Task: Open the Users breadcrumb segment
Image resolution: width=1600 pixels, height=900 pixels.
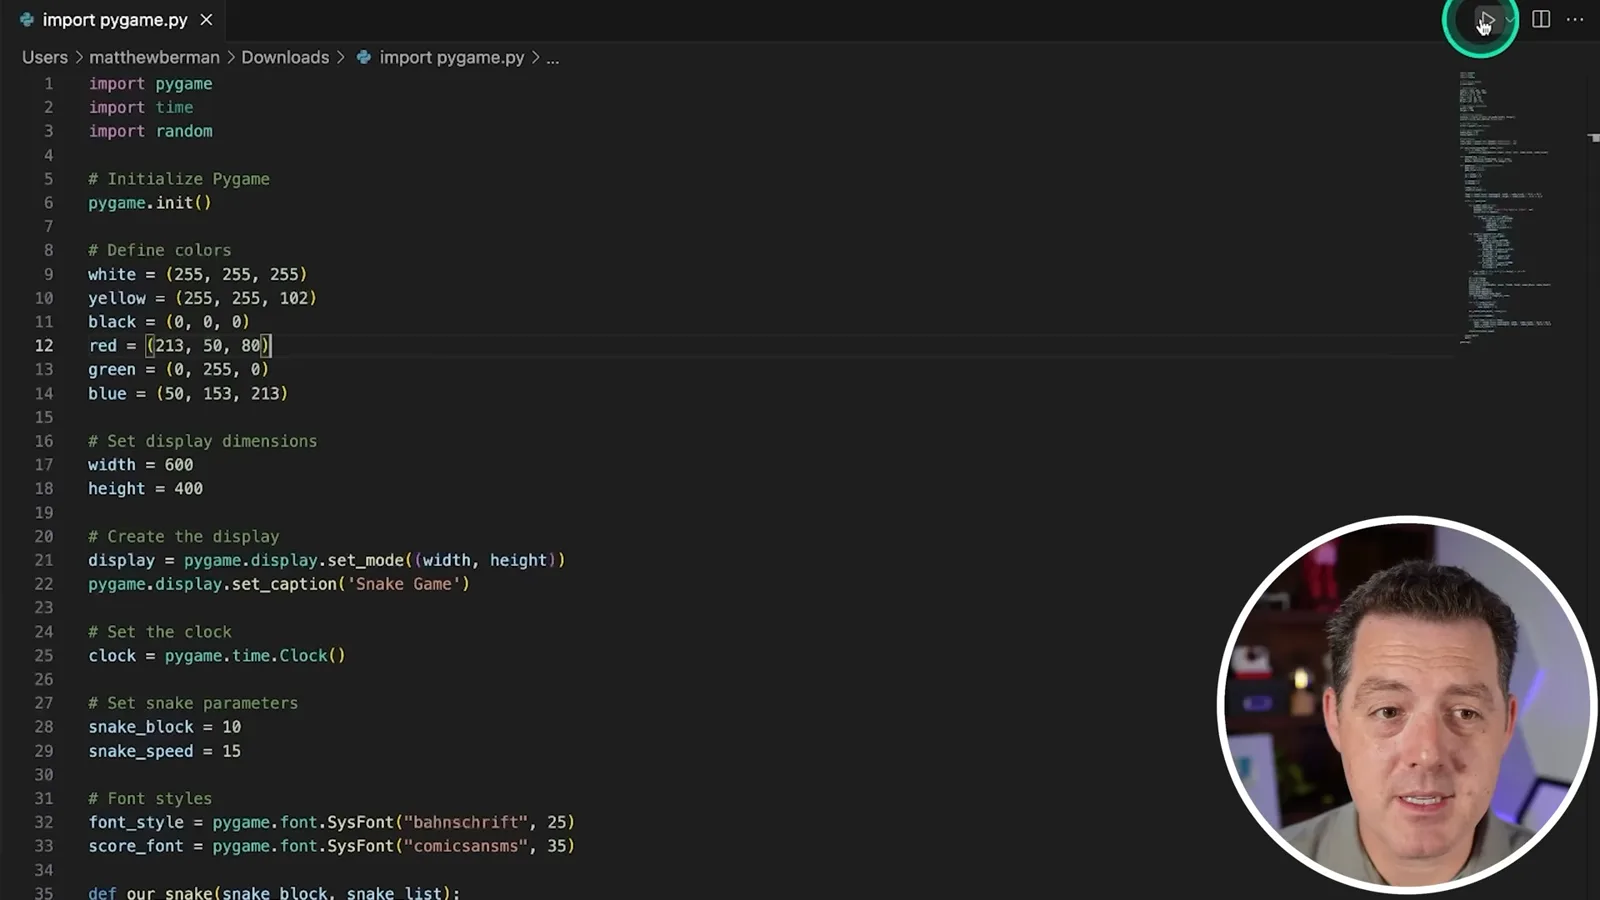Action: pos(45,58)
